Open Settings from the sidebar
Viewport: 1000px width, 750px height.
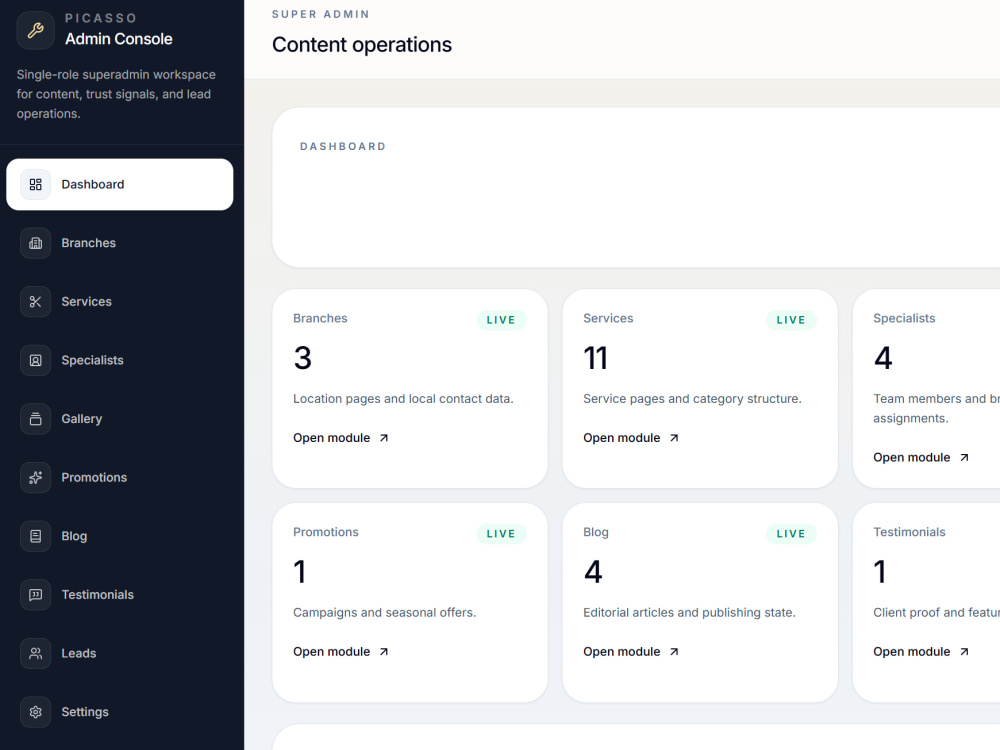click(x=120, y=712)
